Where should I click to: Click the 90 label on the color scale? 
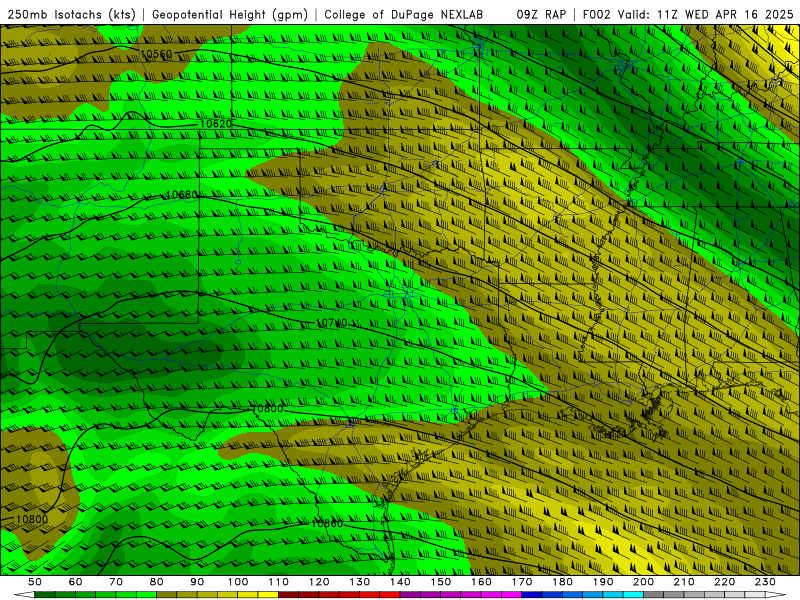[197, 582]
